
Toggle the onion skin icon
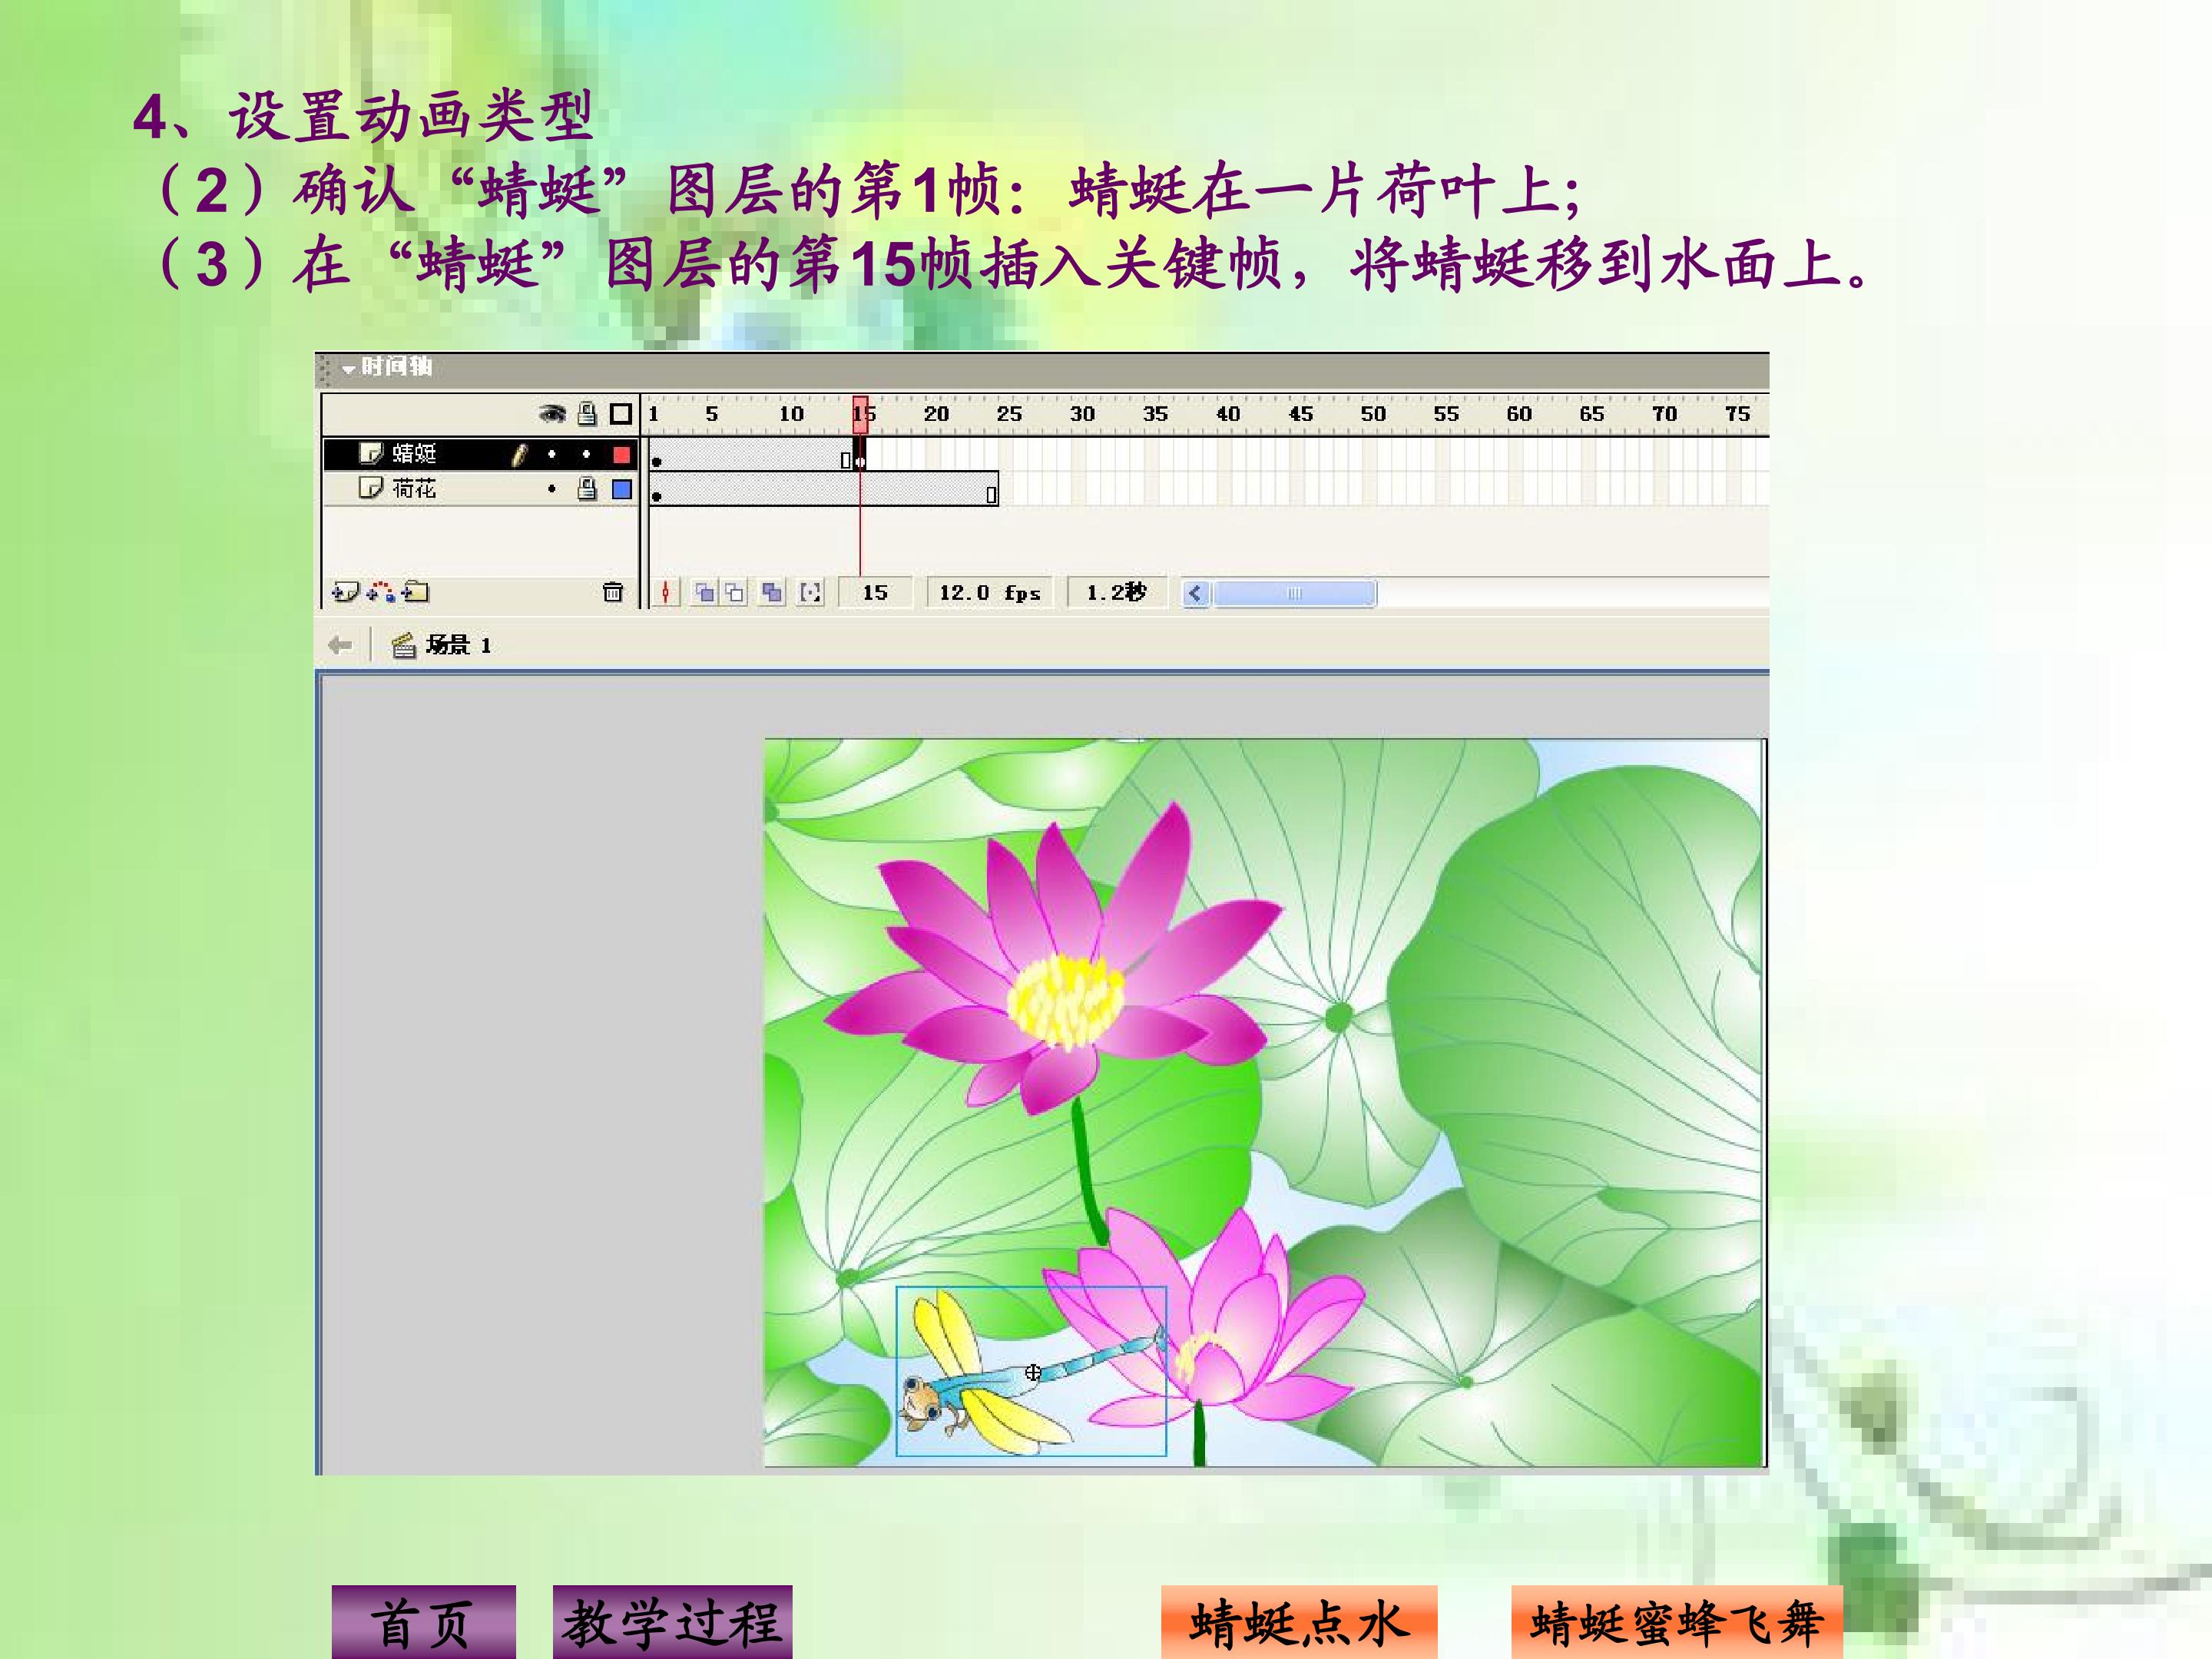coord(705,593)
